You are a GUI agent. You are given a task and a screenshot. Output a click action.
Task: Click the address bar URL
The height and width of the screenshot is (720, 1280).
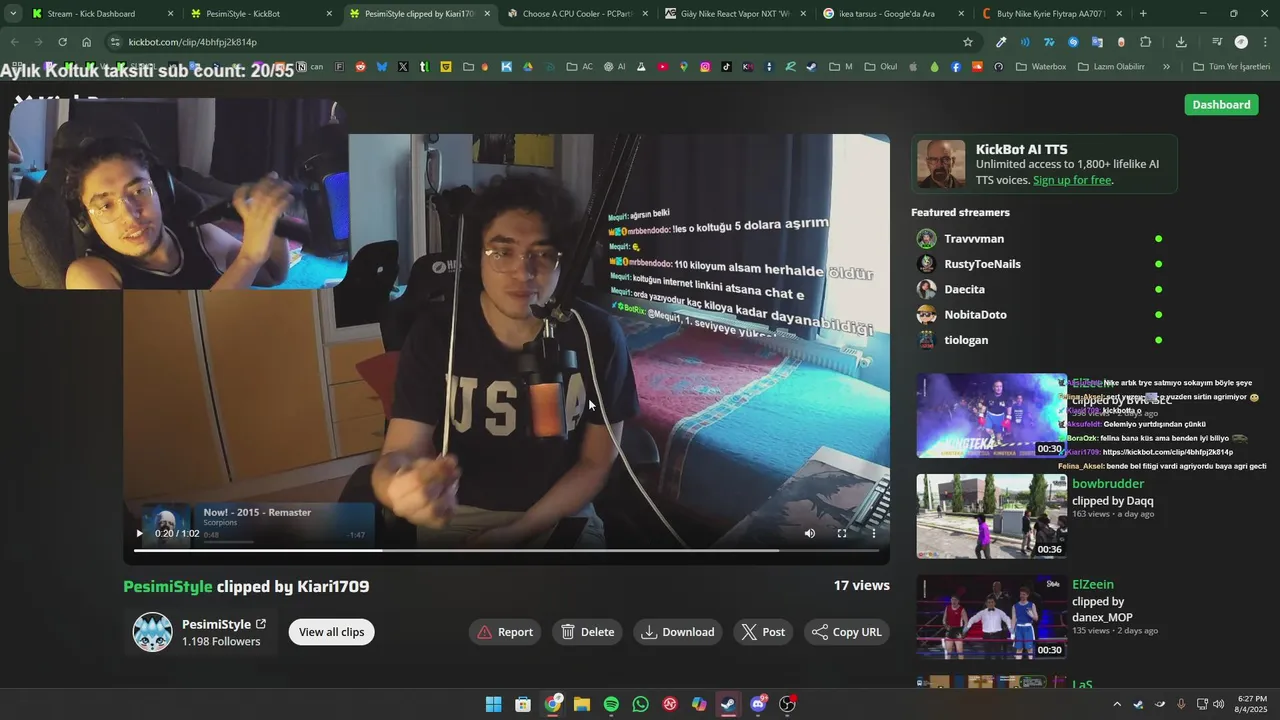coord(193,42)
